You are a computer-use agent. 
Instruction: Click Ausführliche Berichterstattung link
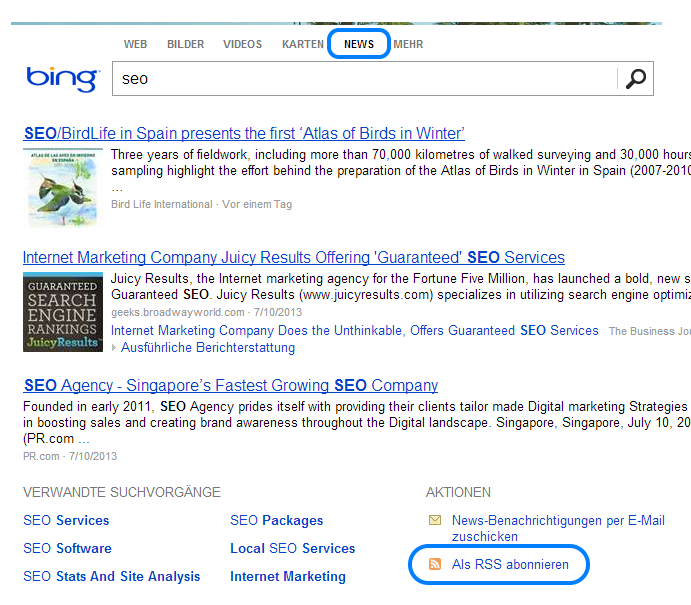coord(208,348)
